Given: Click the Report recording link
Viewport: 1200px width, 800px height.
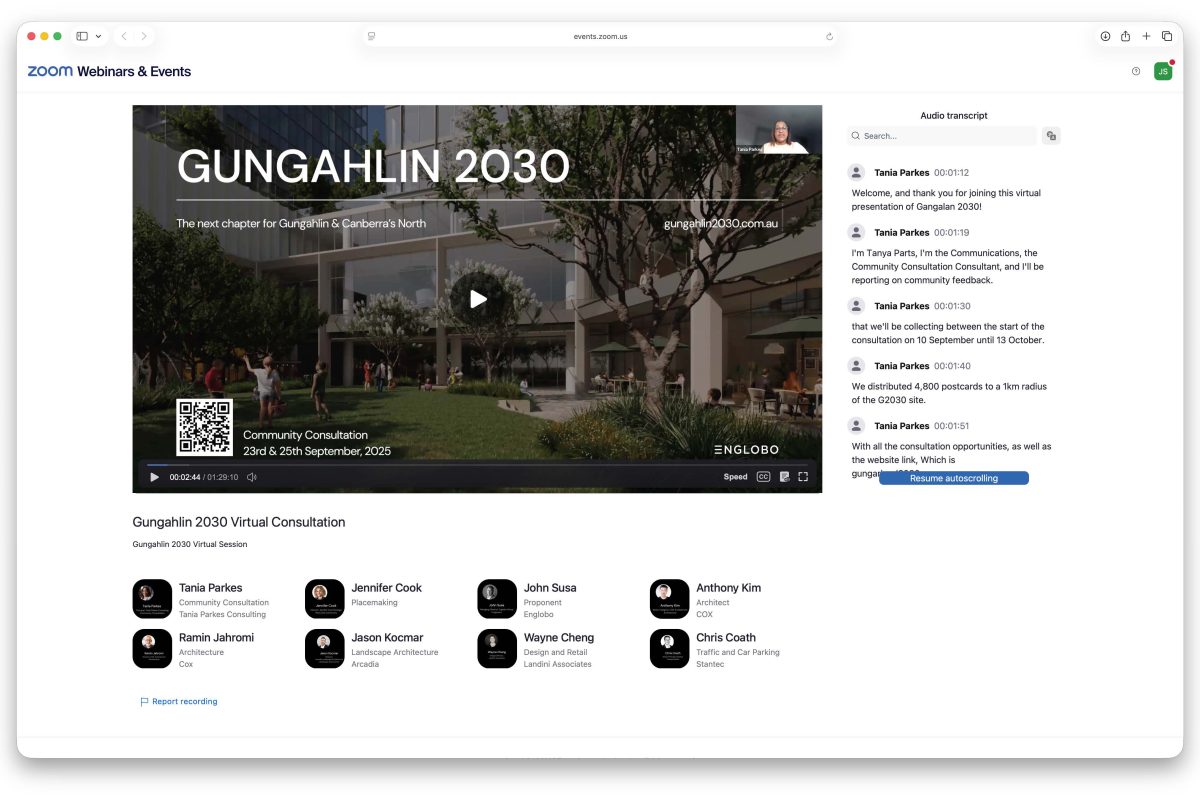Looking at the screenshot, I should (184, 702).
